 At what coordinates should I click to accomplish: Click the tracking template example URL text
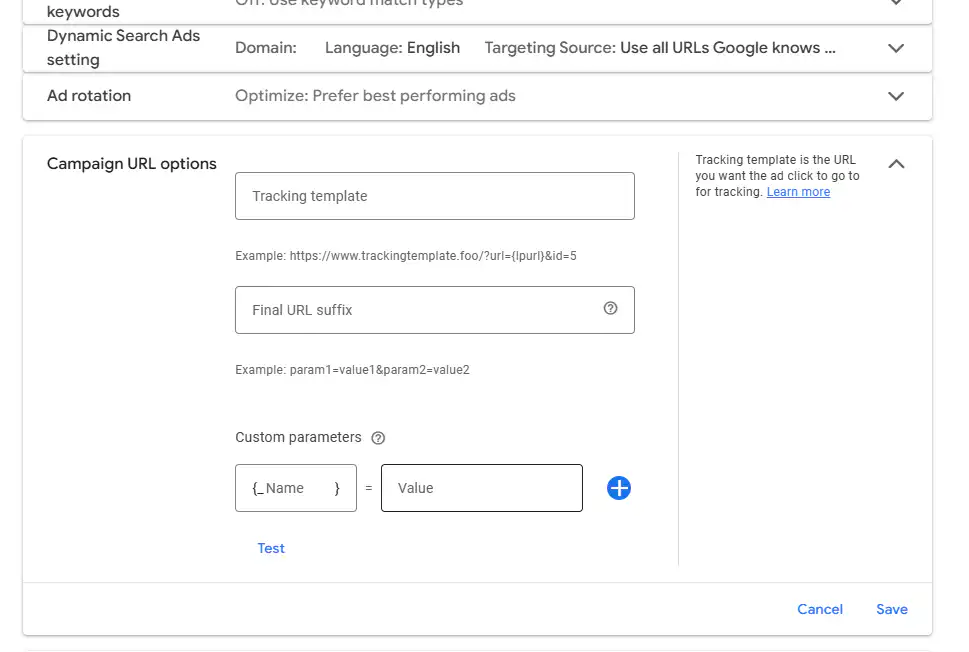coord(405,256)
